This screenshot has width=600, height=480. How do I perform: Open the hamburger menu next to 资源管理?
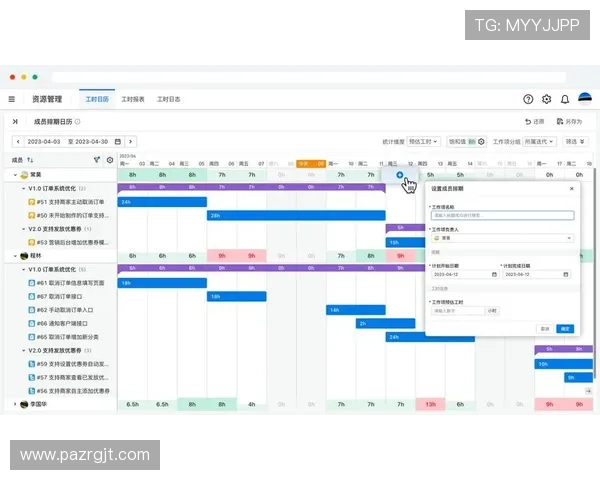pos(12,99)
